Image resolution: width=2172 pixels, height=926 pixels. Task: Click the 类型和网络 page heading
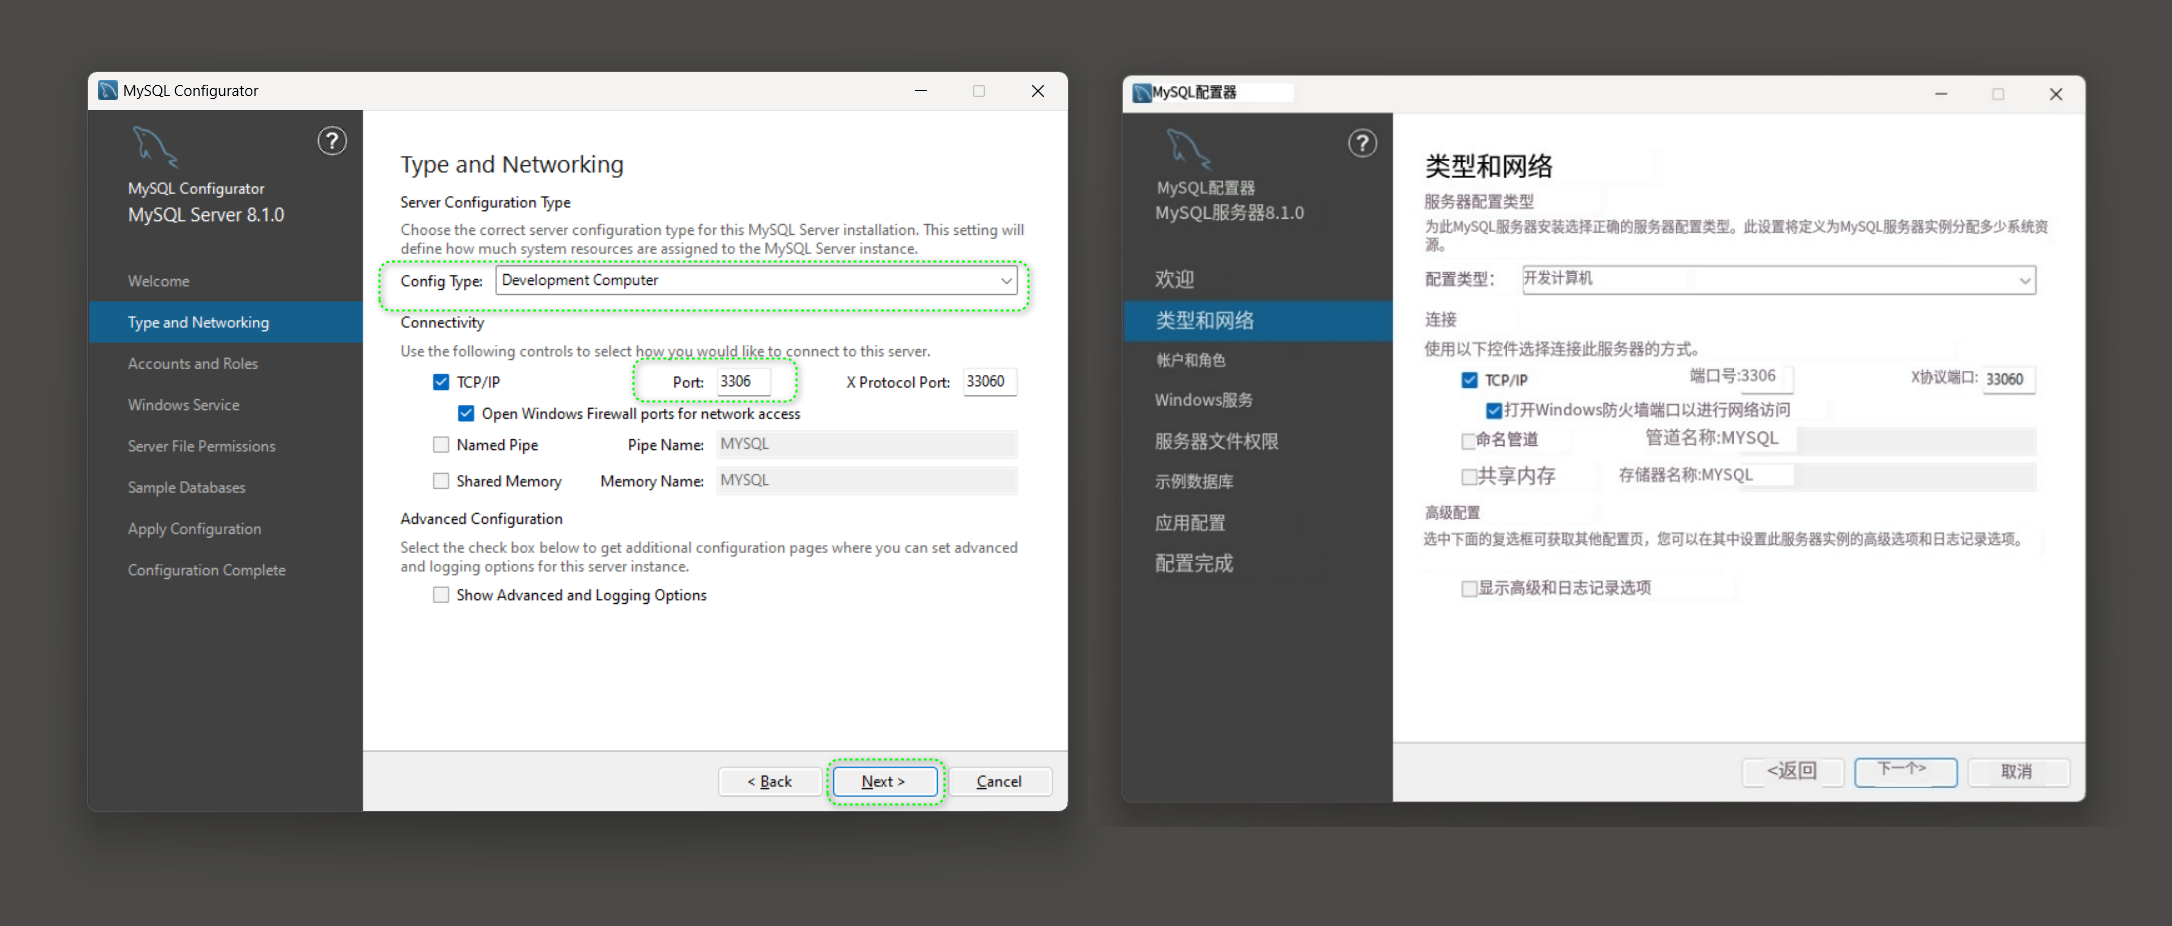[1489, 166]
